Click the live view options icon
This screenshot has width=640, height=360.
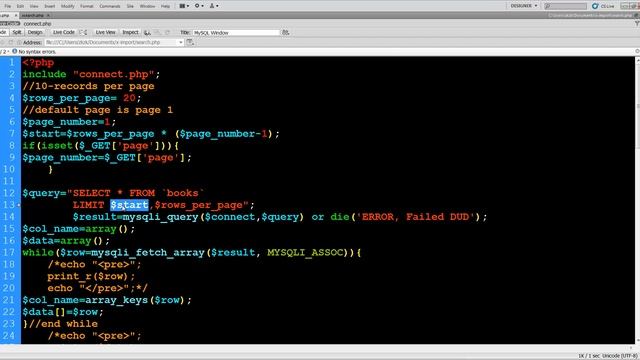(190, 42)
